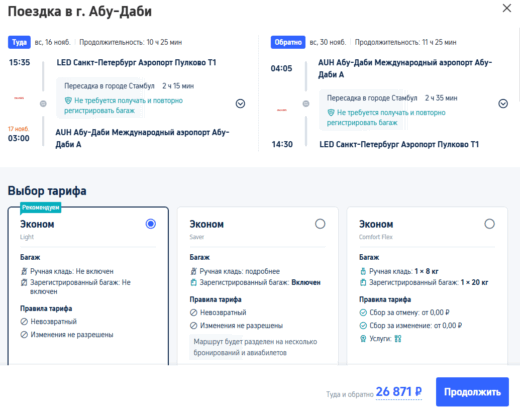Click Saver registered baggage suitcase icon
This screenshot has width=520, height=413.
(x=194, y=283)
